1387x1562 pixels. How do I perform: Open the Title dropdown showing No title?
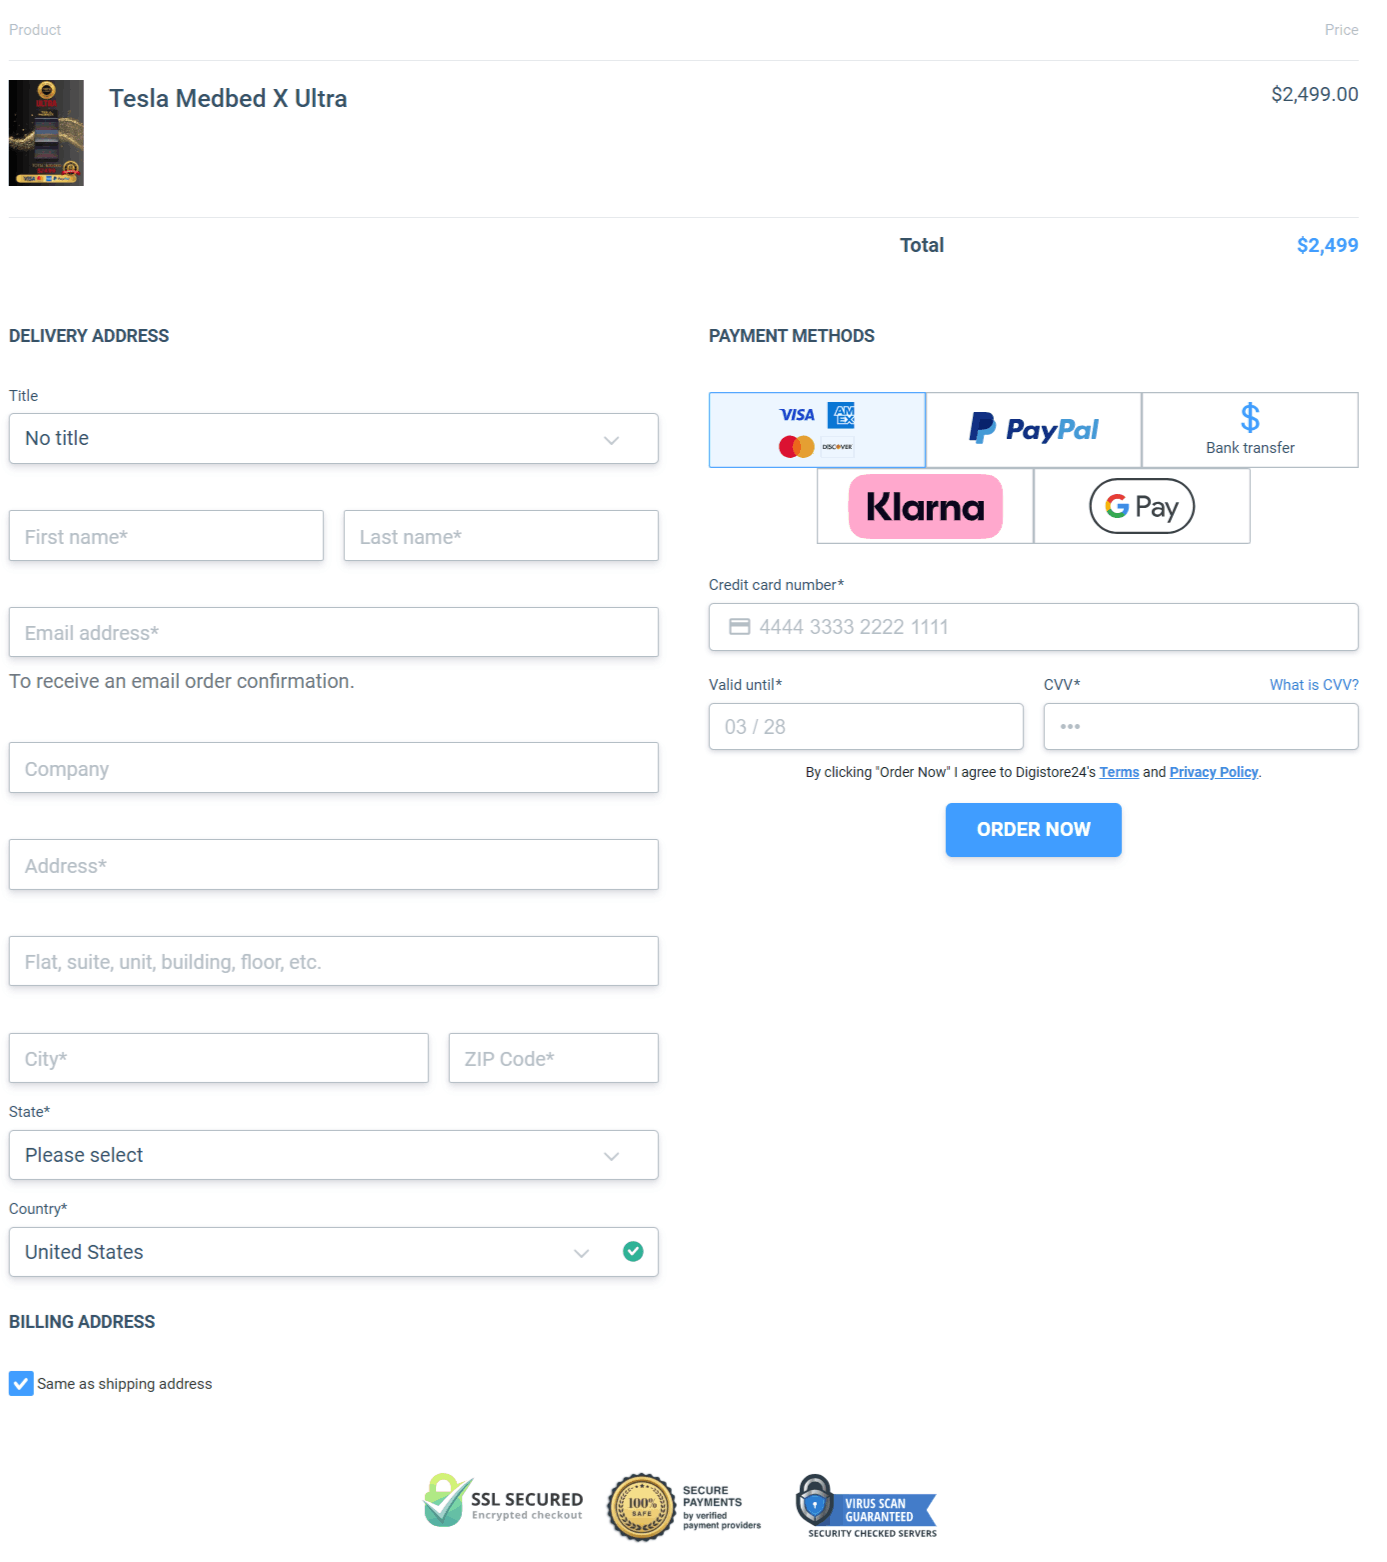click(333, 438)
